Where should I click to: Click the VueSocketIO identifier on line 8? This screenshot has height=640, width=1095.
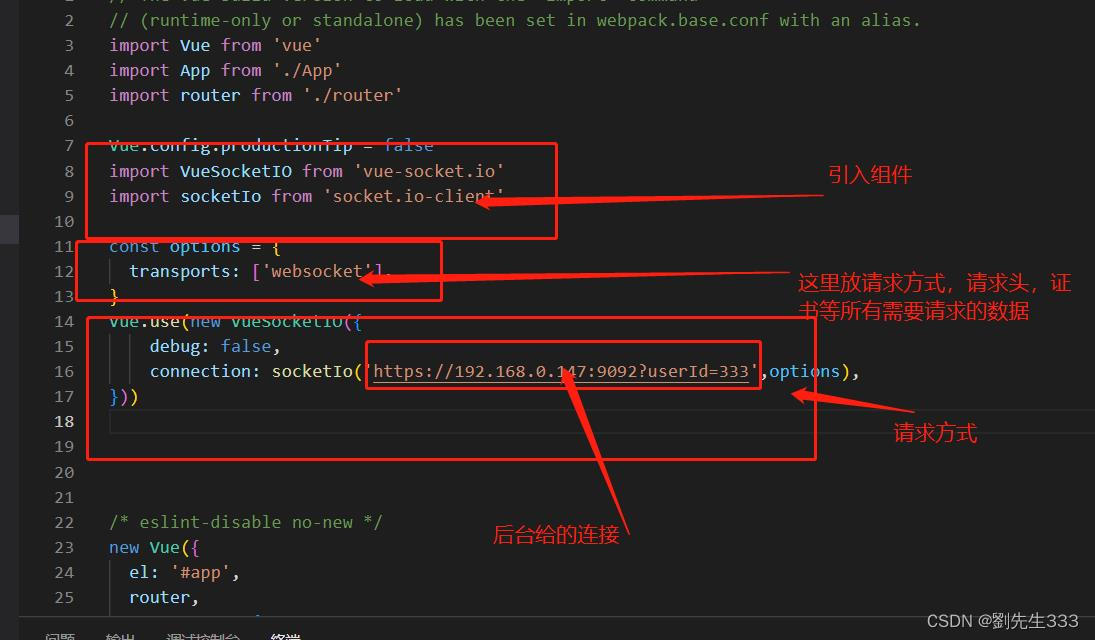pos(236,170)
